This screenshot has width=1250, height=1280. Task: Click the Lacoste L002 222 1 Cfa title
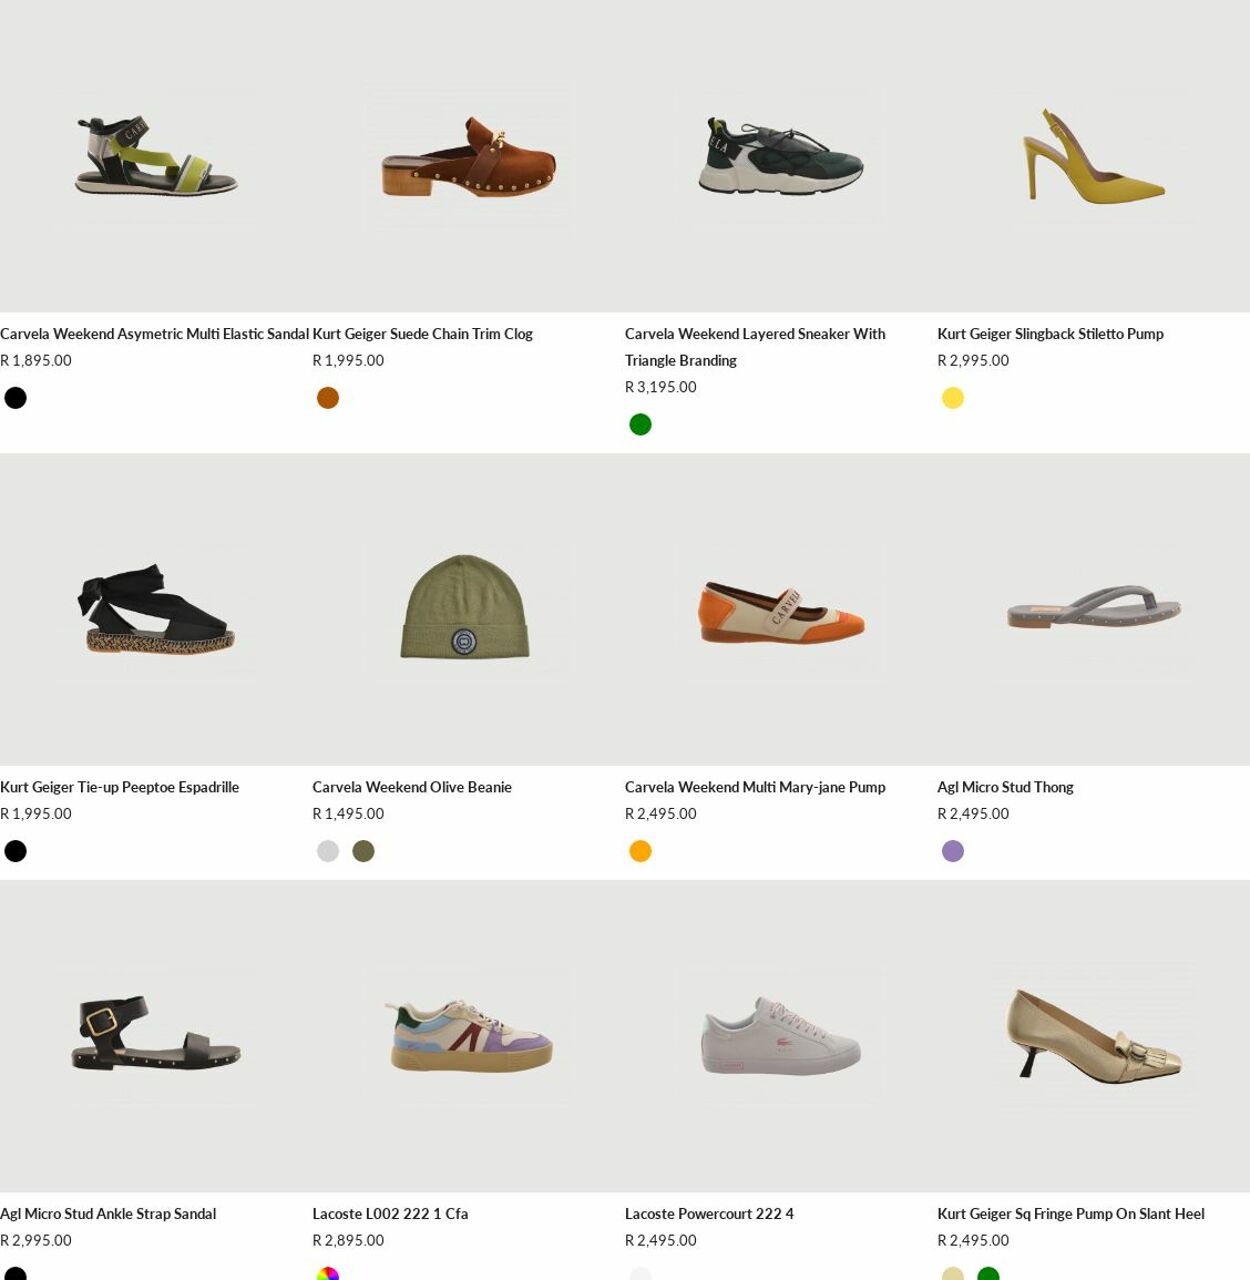pos(390,1214)
